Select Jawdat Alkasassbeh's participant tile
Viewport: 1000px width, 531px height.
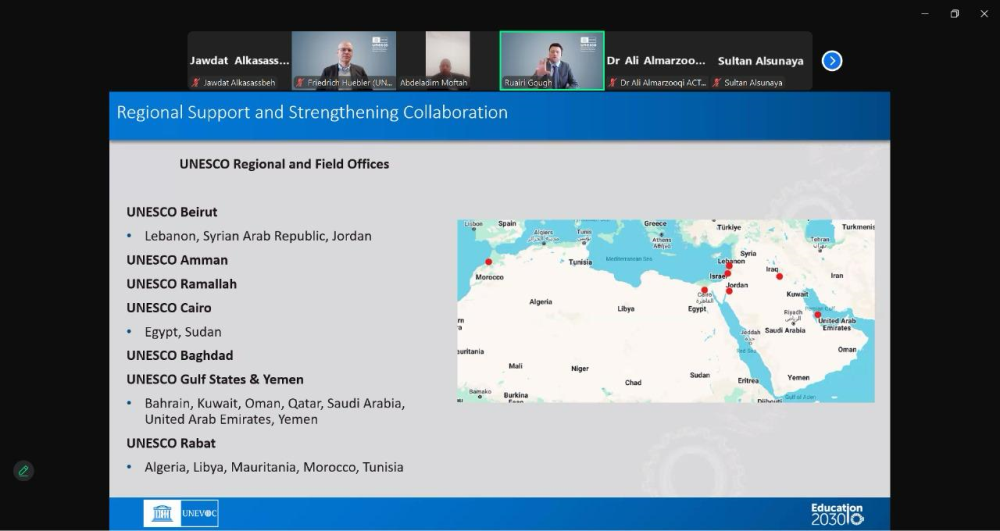click(239, 60)
